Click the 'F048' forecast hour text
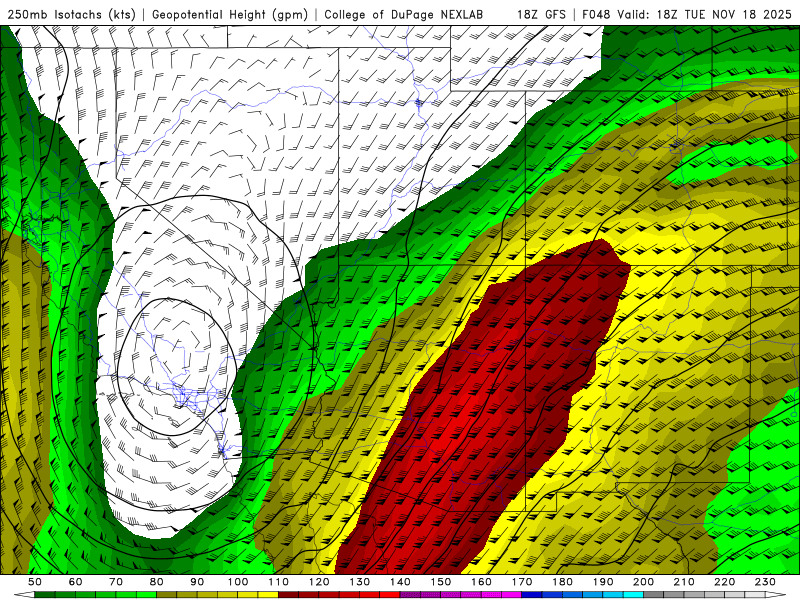 coord(596,15)
